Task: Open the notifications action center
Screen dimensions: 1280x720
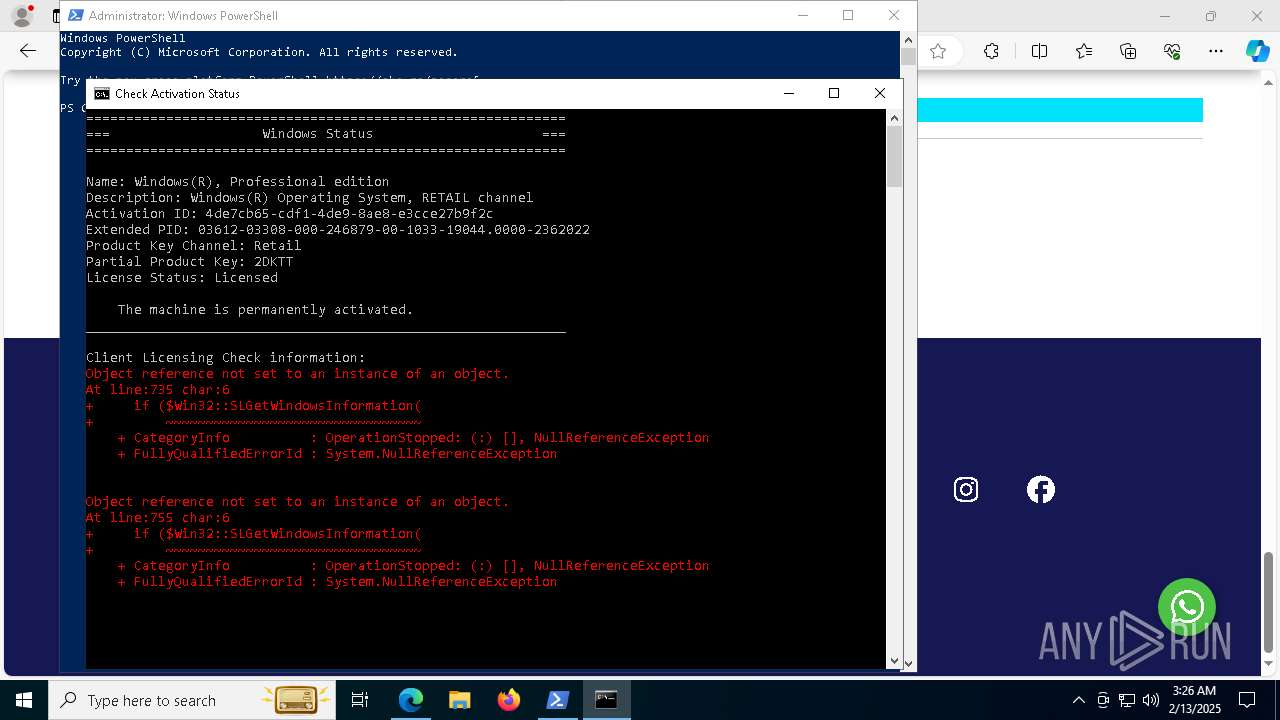Action: point(1247,700)
